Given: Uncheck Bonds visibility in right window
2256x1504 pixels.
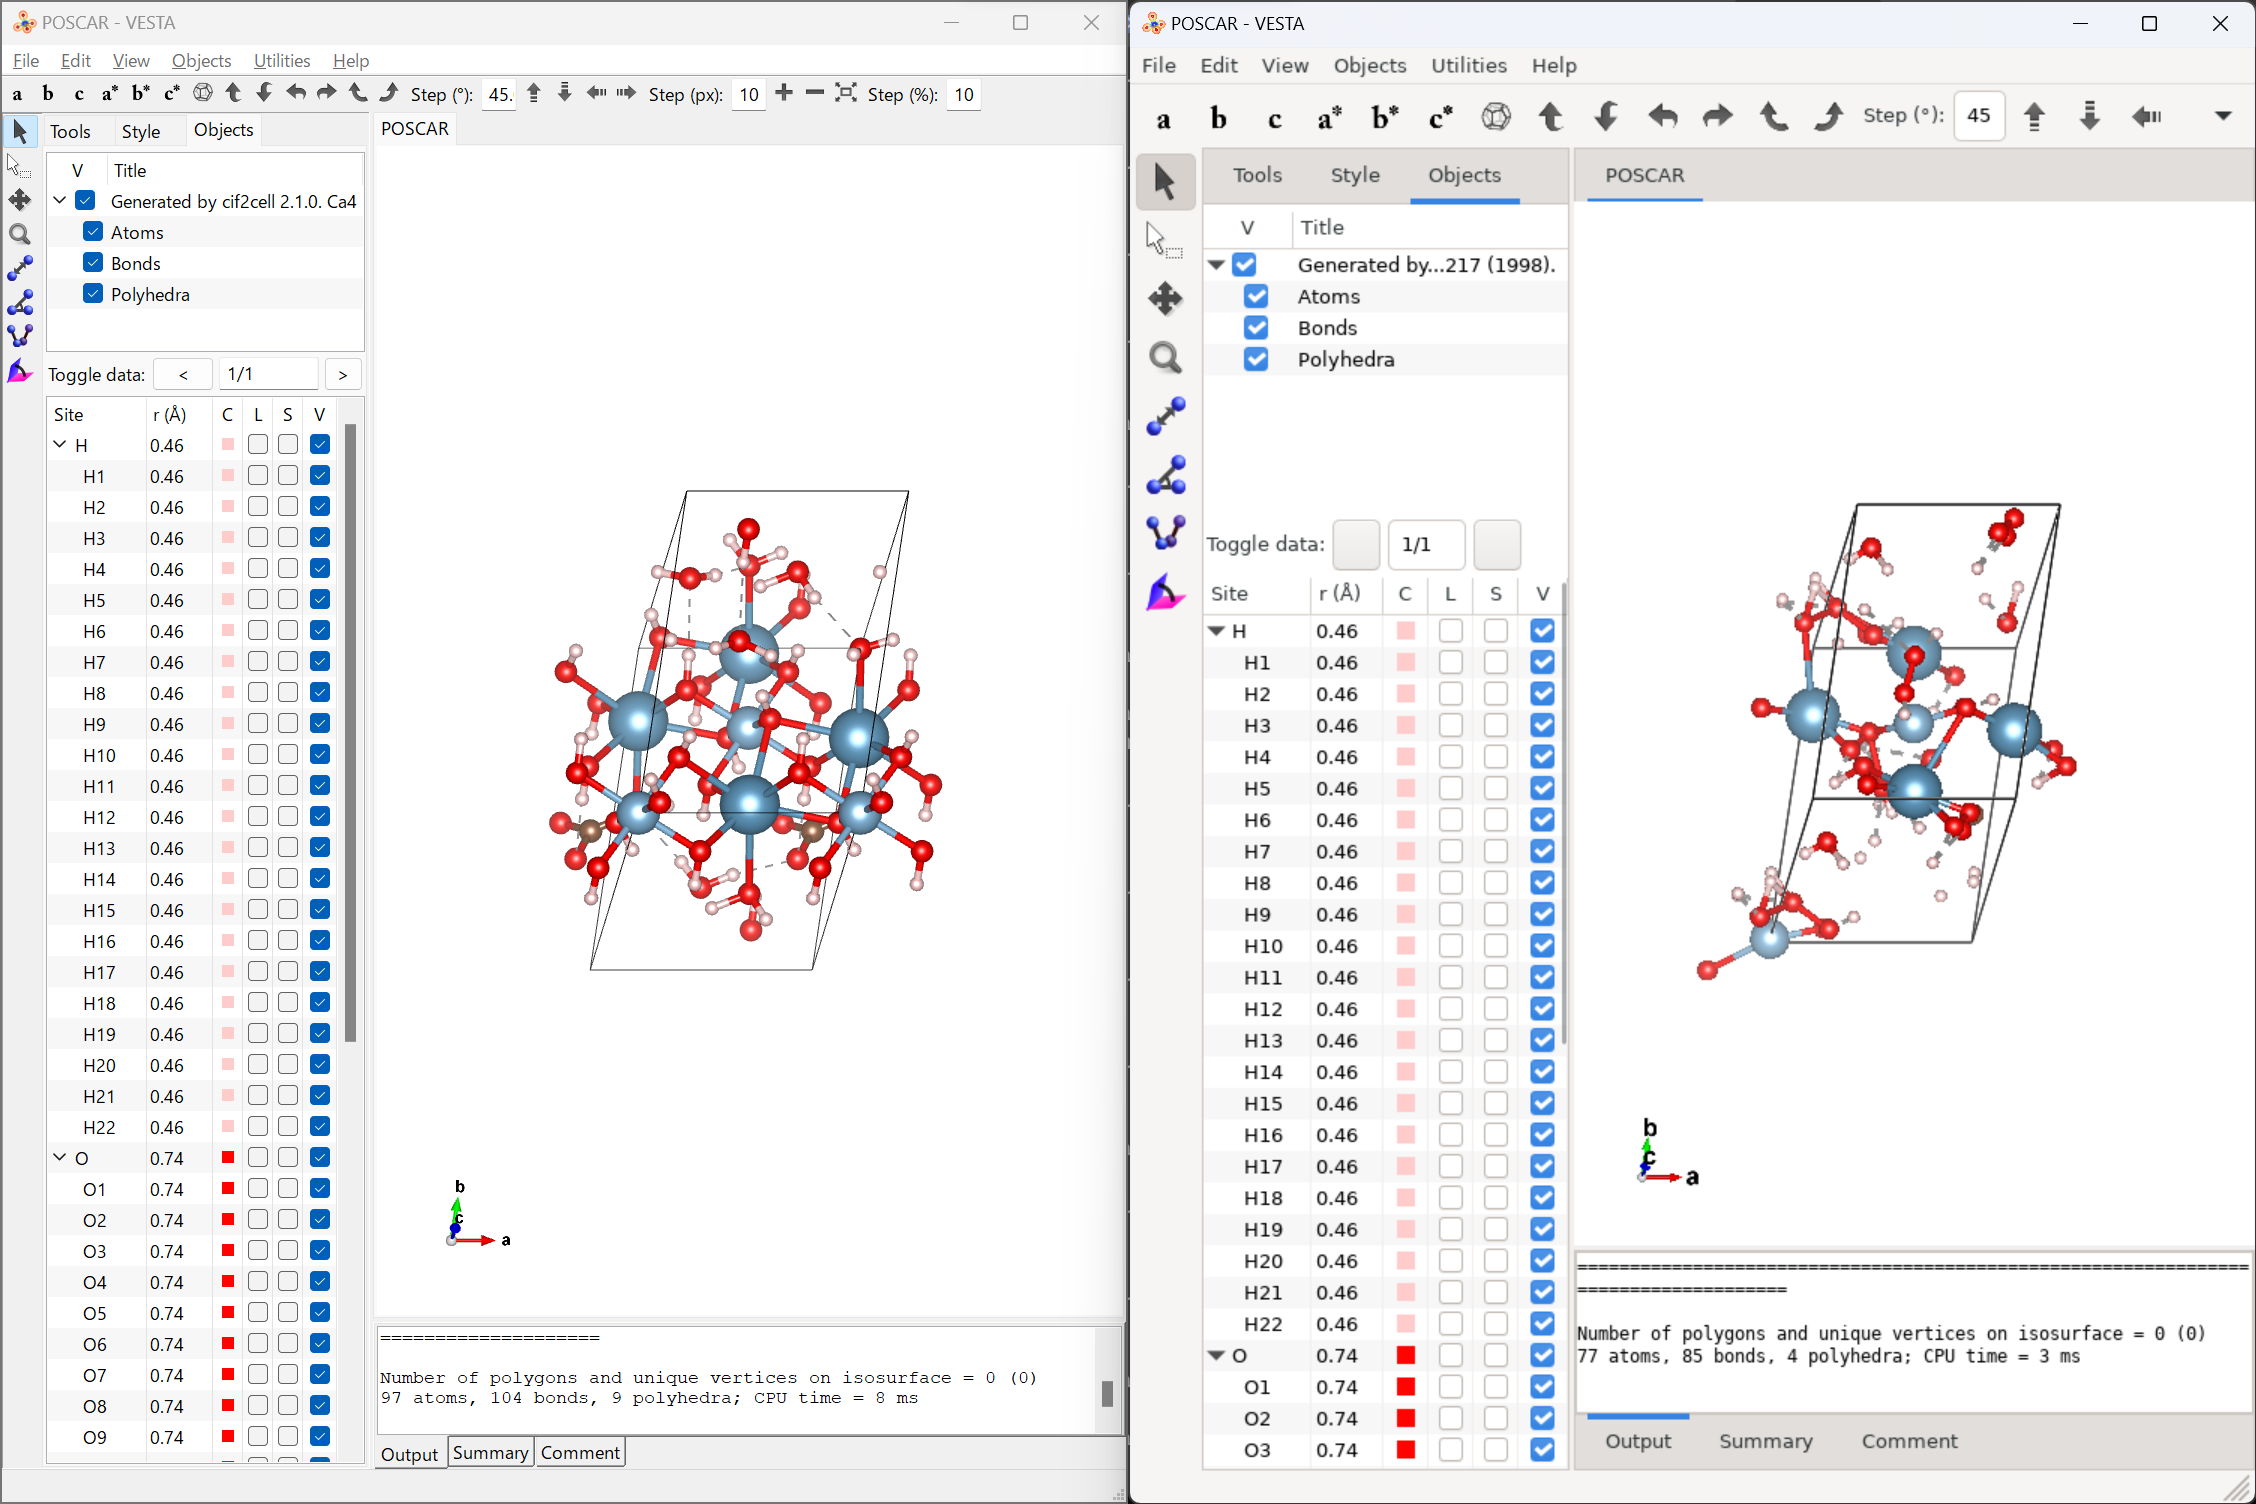Looking at the screenshot, I should tap(1256, 328).
